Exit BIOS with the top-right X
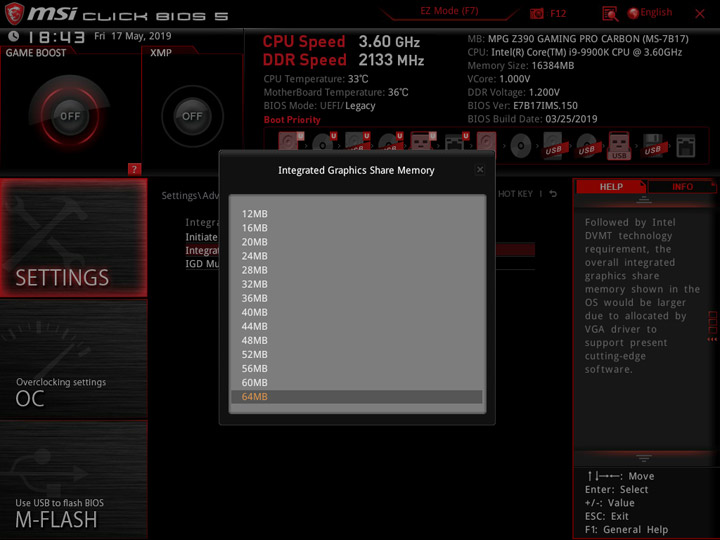 click(x=699, y=14)
